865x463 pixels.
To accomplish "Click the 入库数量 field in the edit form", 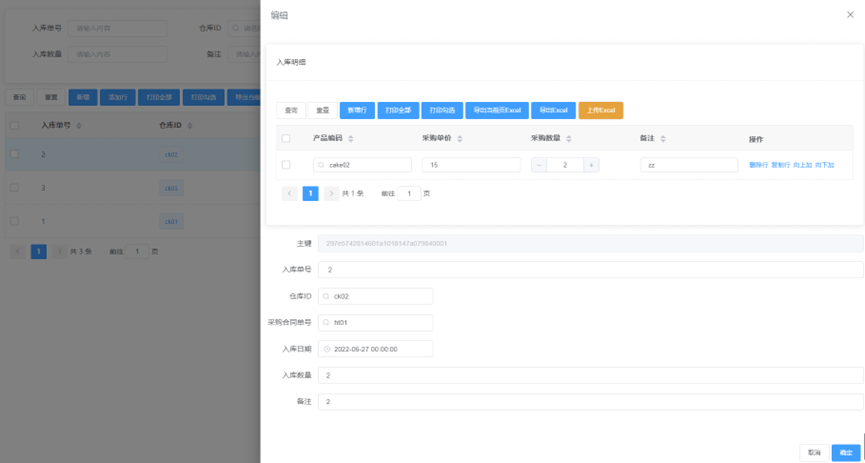I will pyautogui.click(x=591, y=376).
